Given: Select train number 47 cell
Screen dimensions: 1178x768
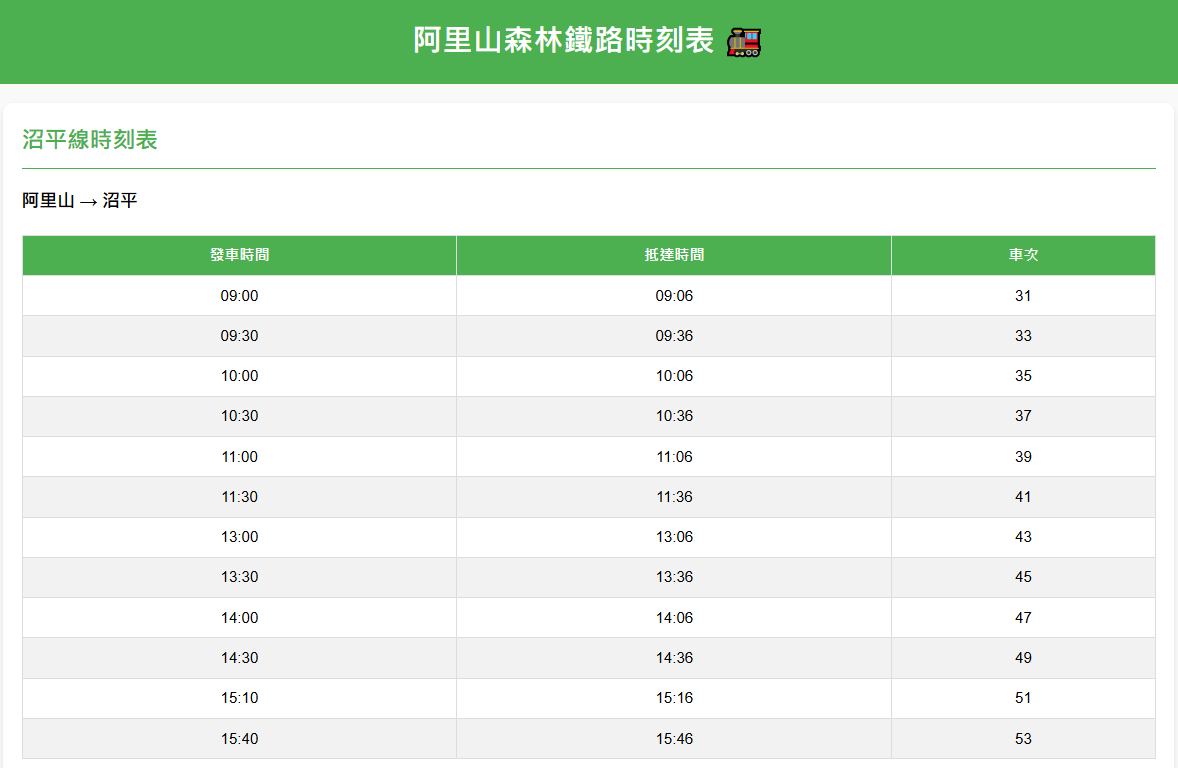Looking at the screenshot, I should click(1023, 618).
